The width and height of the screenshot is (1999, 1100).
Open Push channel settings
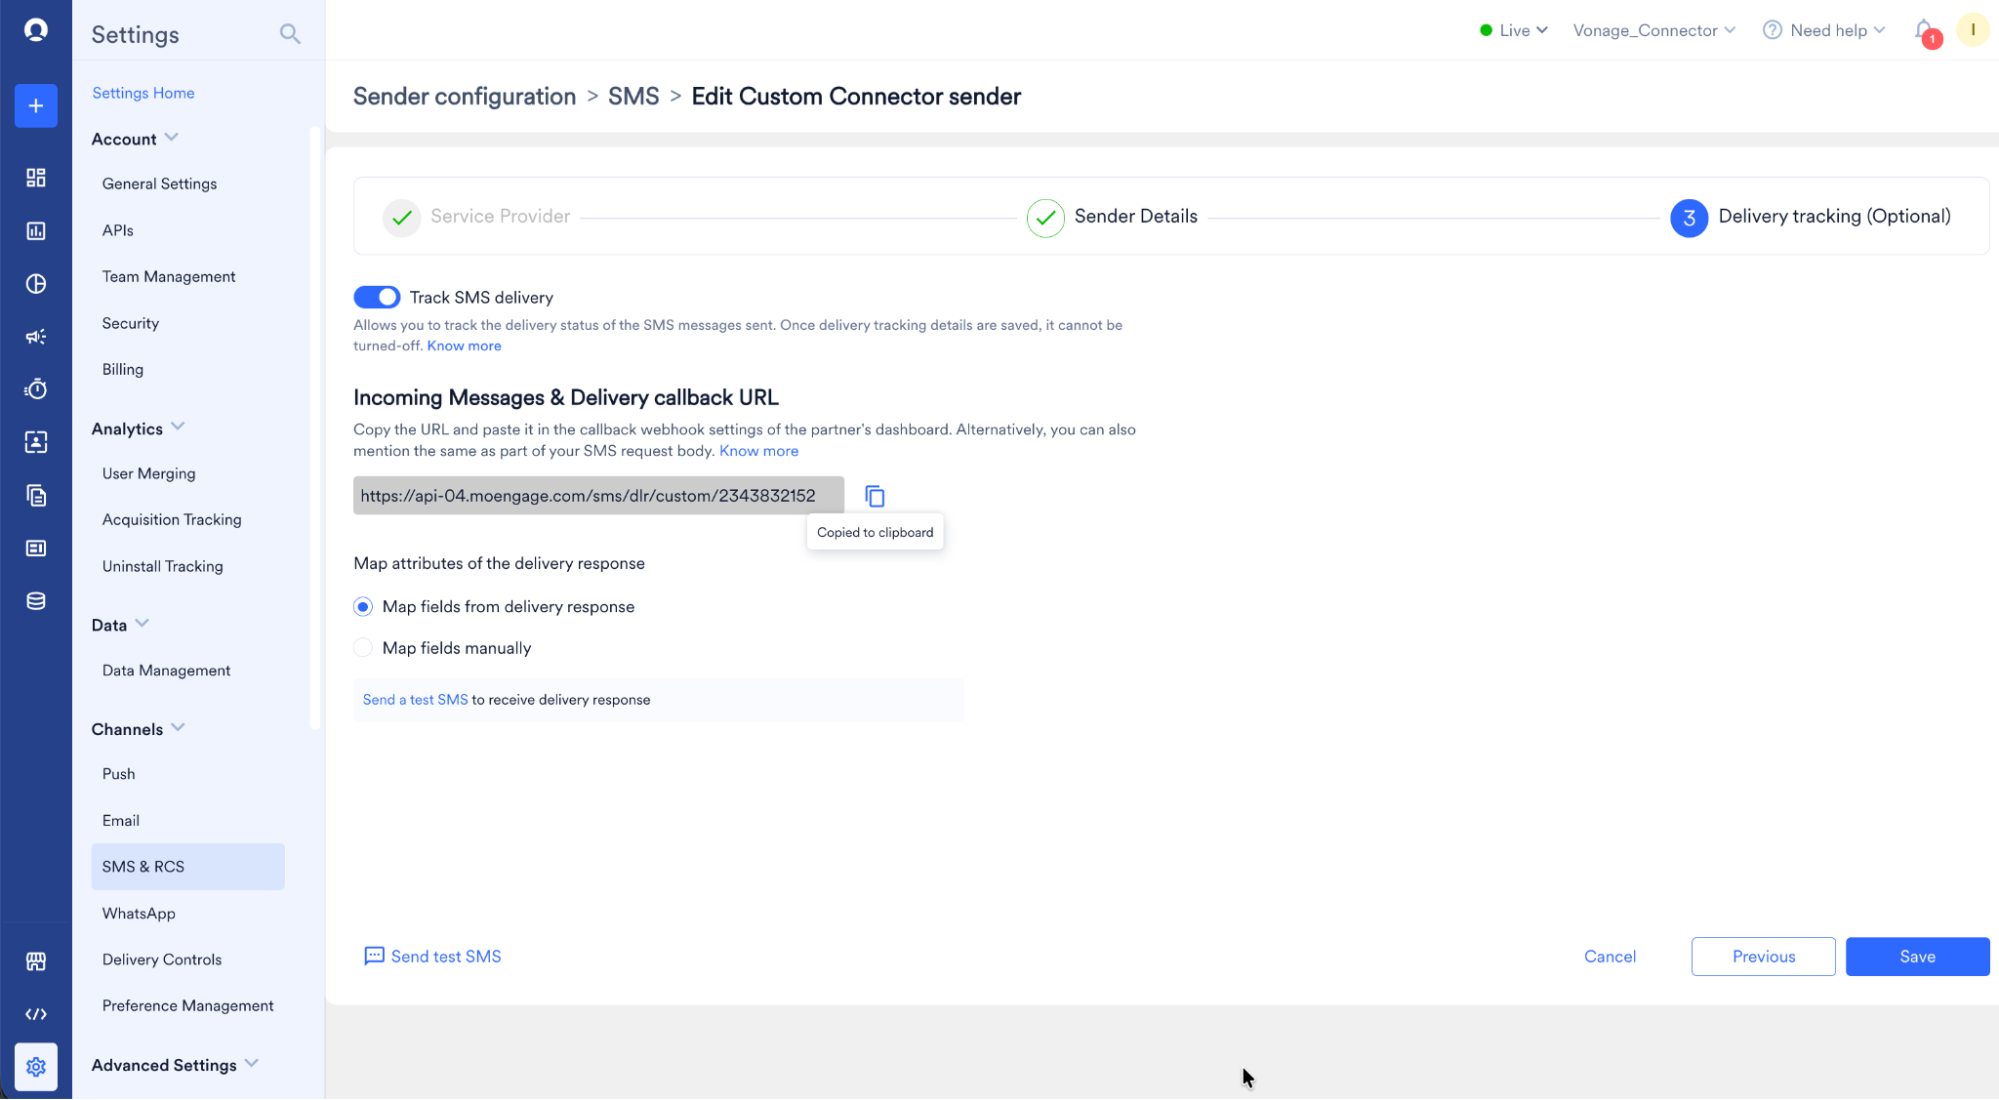click(x=118, y=774)
